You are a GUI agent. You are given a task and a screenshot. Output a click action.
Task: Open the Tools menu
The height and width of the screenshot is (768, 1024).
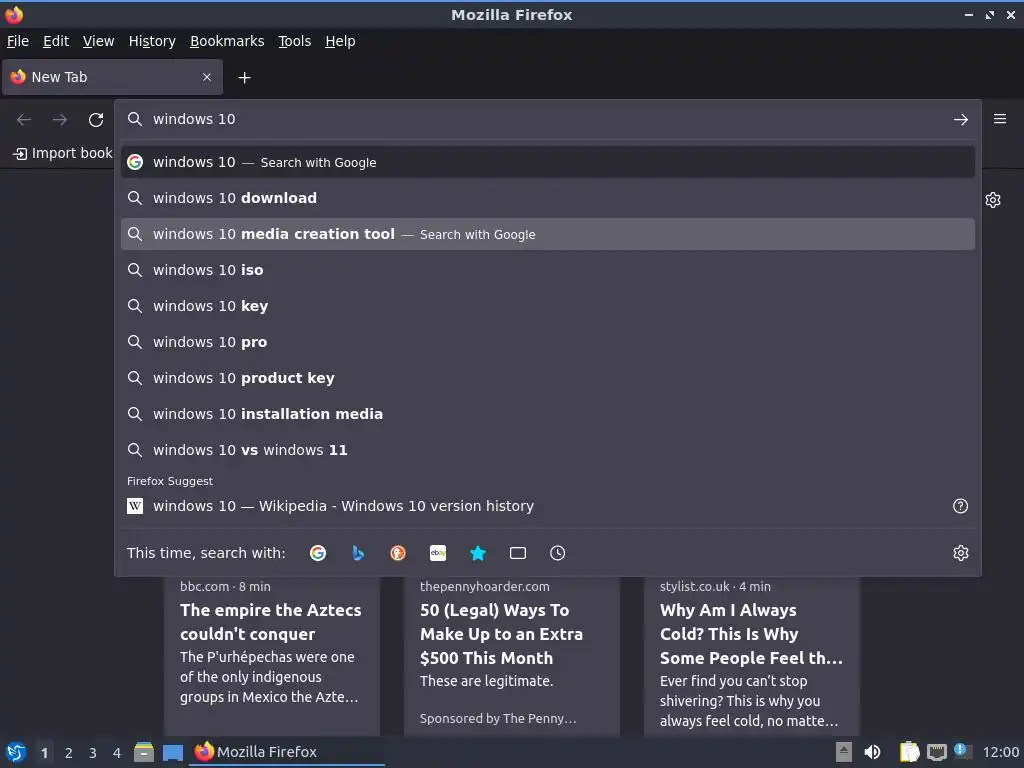pos(295,41)
